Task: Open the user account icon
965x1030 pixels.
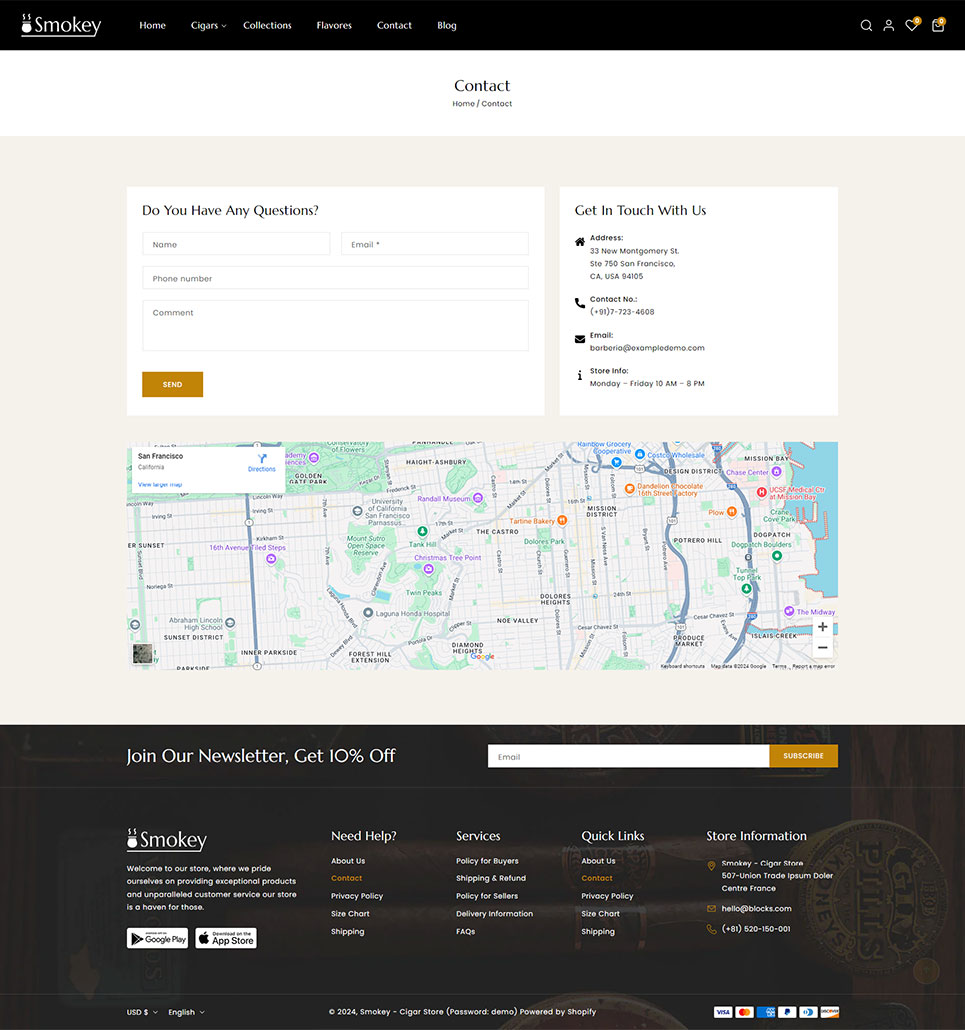Action: (x=888, y=26)
